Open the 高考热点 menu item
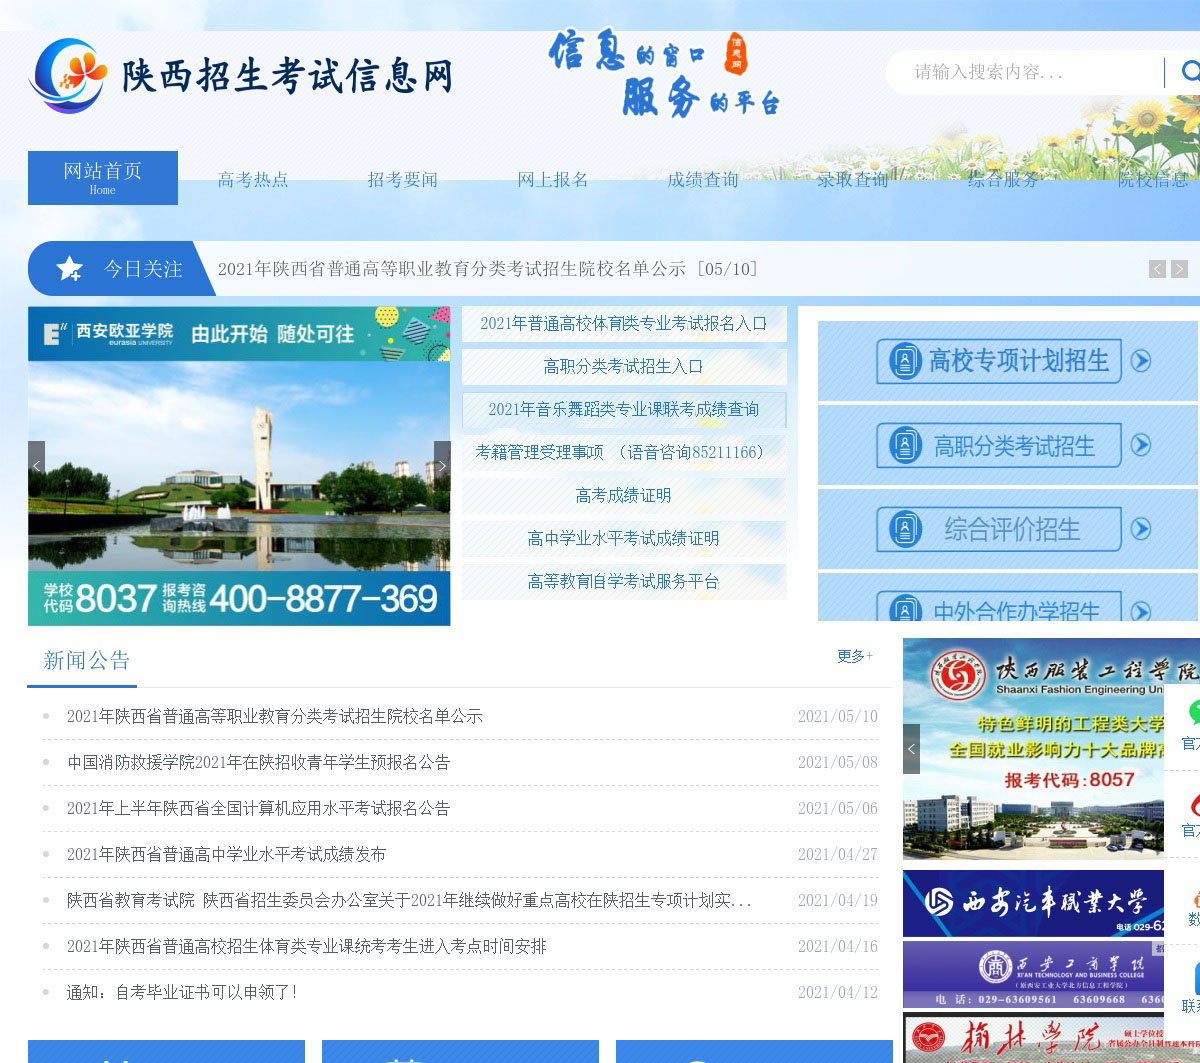 click(253, 180)
